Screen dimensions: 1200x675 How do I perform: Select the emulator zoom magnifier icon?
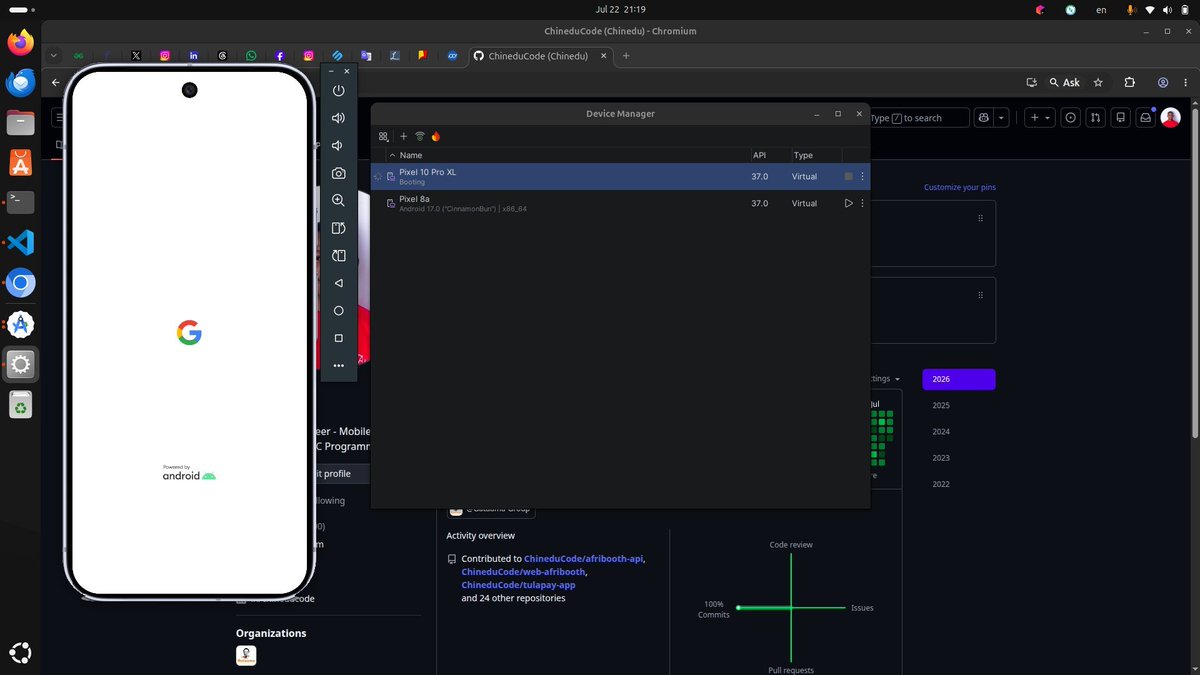[339, 201]
